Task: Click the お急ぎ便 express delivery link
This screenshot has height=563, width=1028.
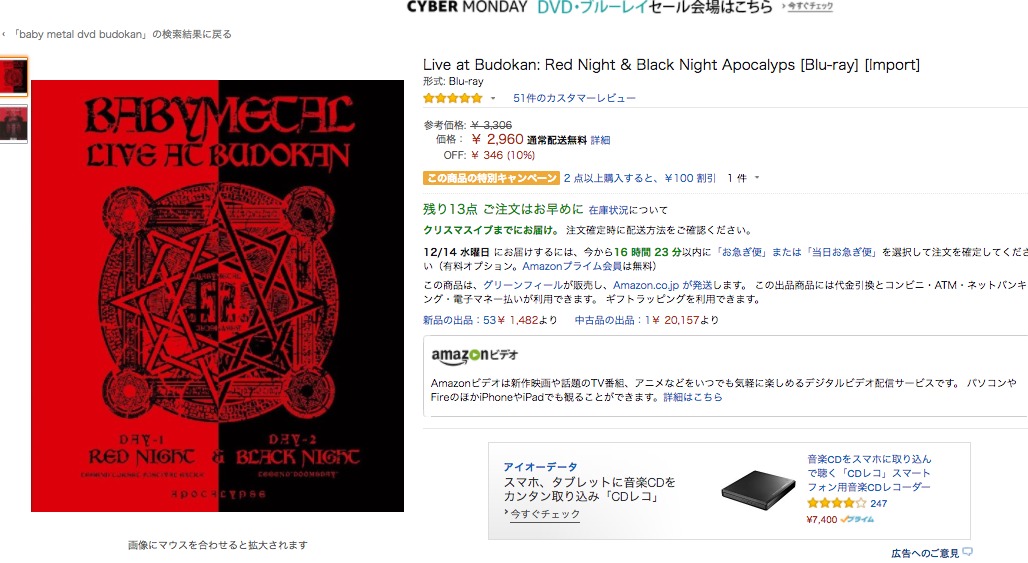Action: tap(742, 252)
